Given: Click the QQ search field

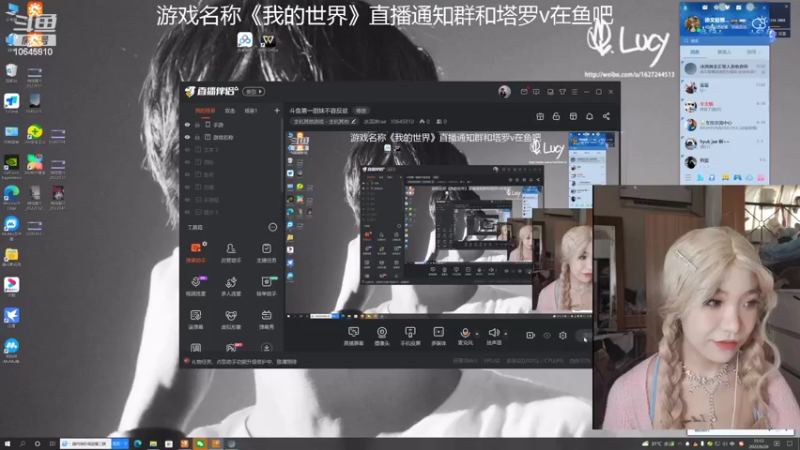Looking at the screenshot, I should pos(724,40).
